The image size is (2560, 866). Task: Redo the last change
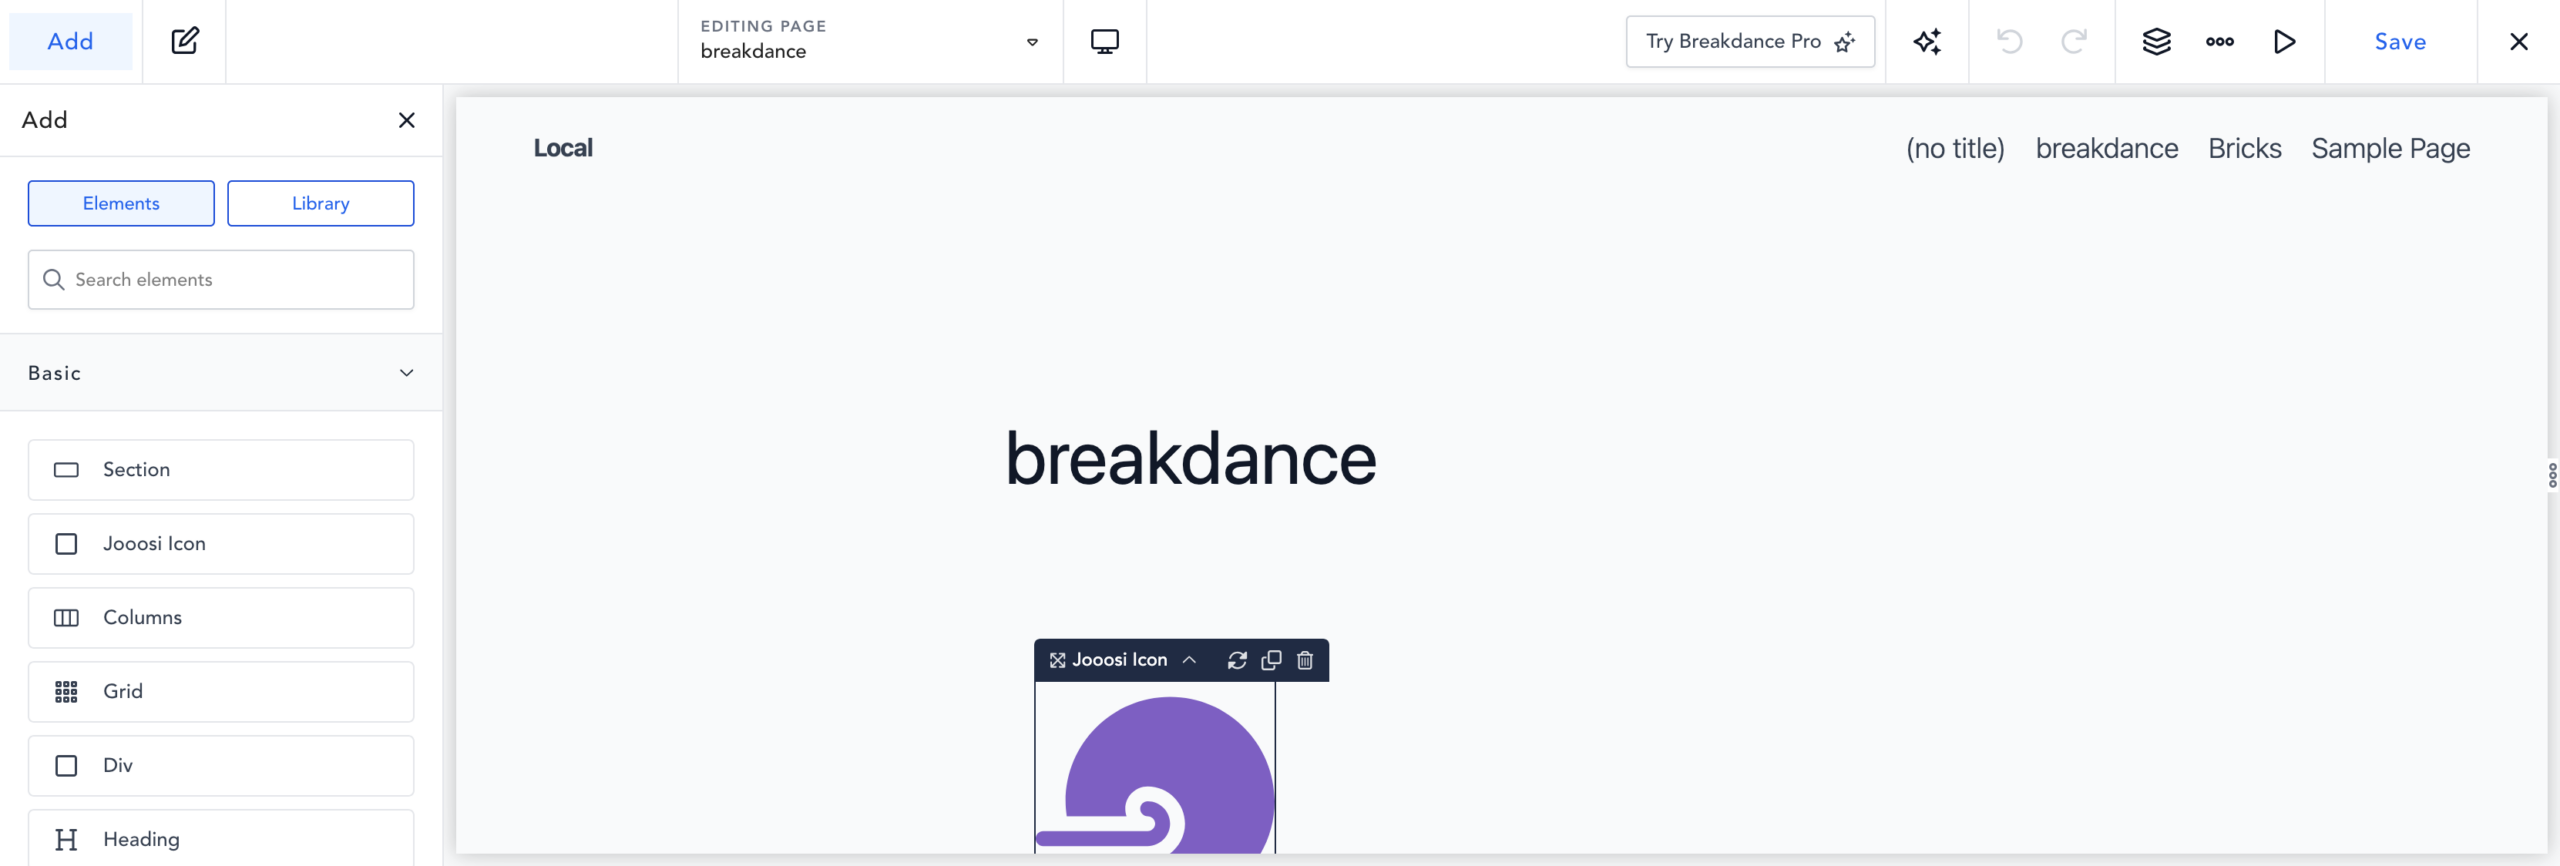2074,41
